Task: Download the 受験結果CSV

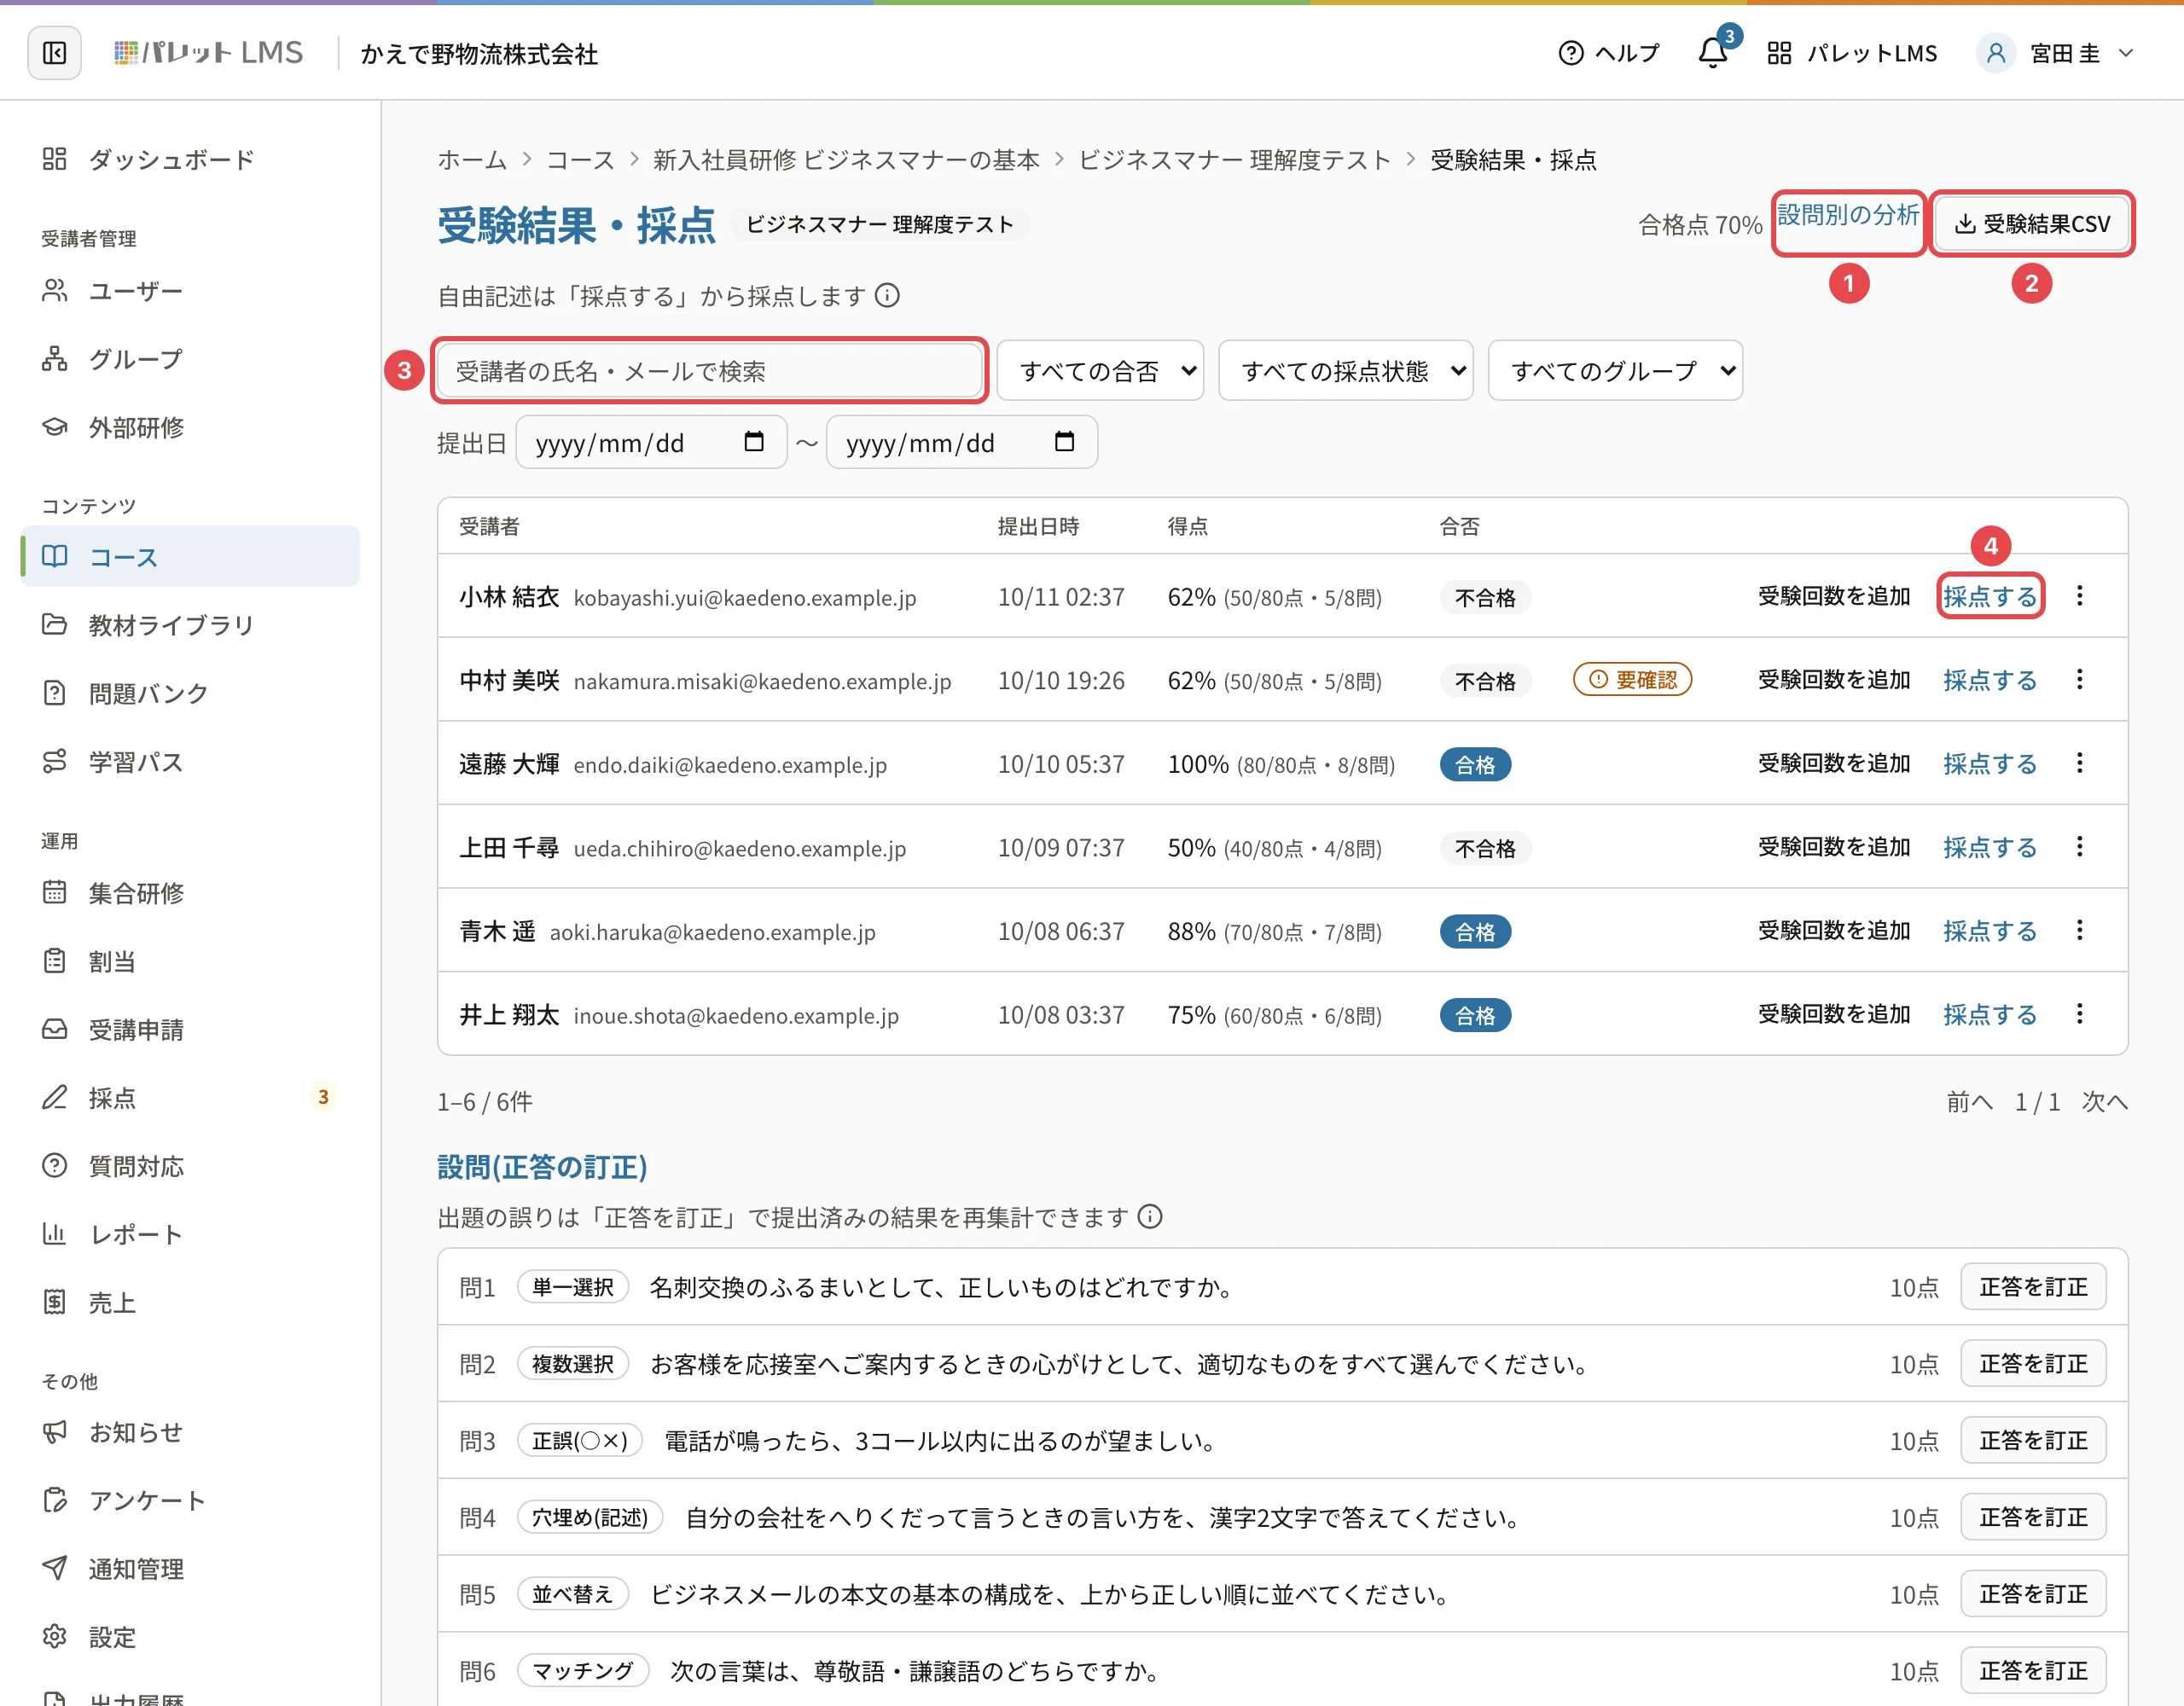Action: point(2031,224)
